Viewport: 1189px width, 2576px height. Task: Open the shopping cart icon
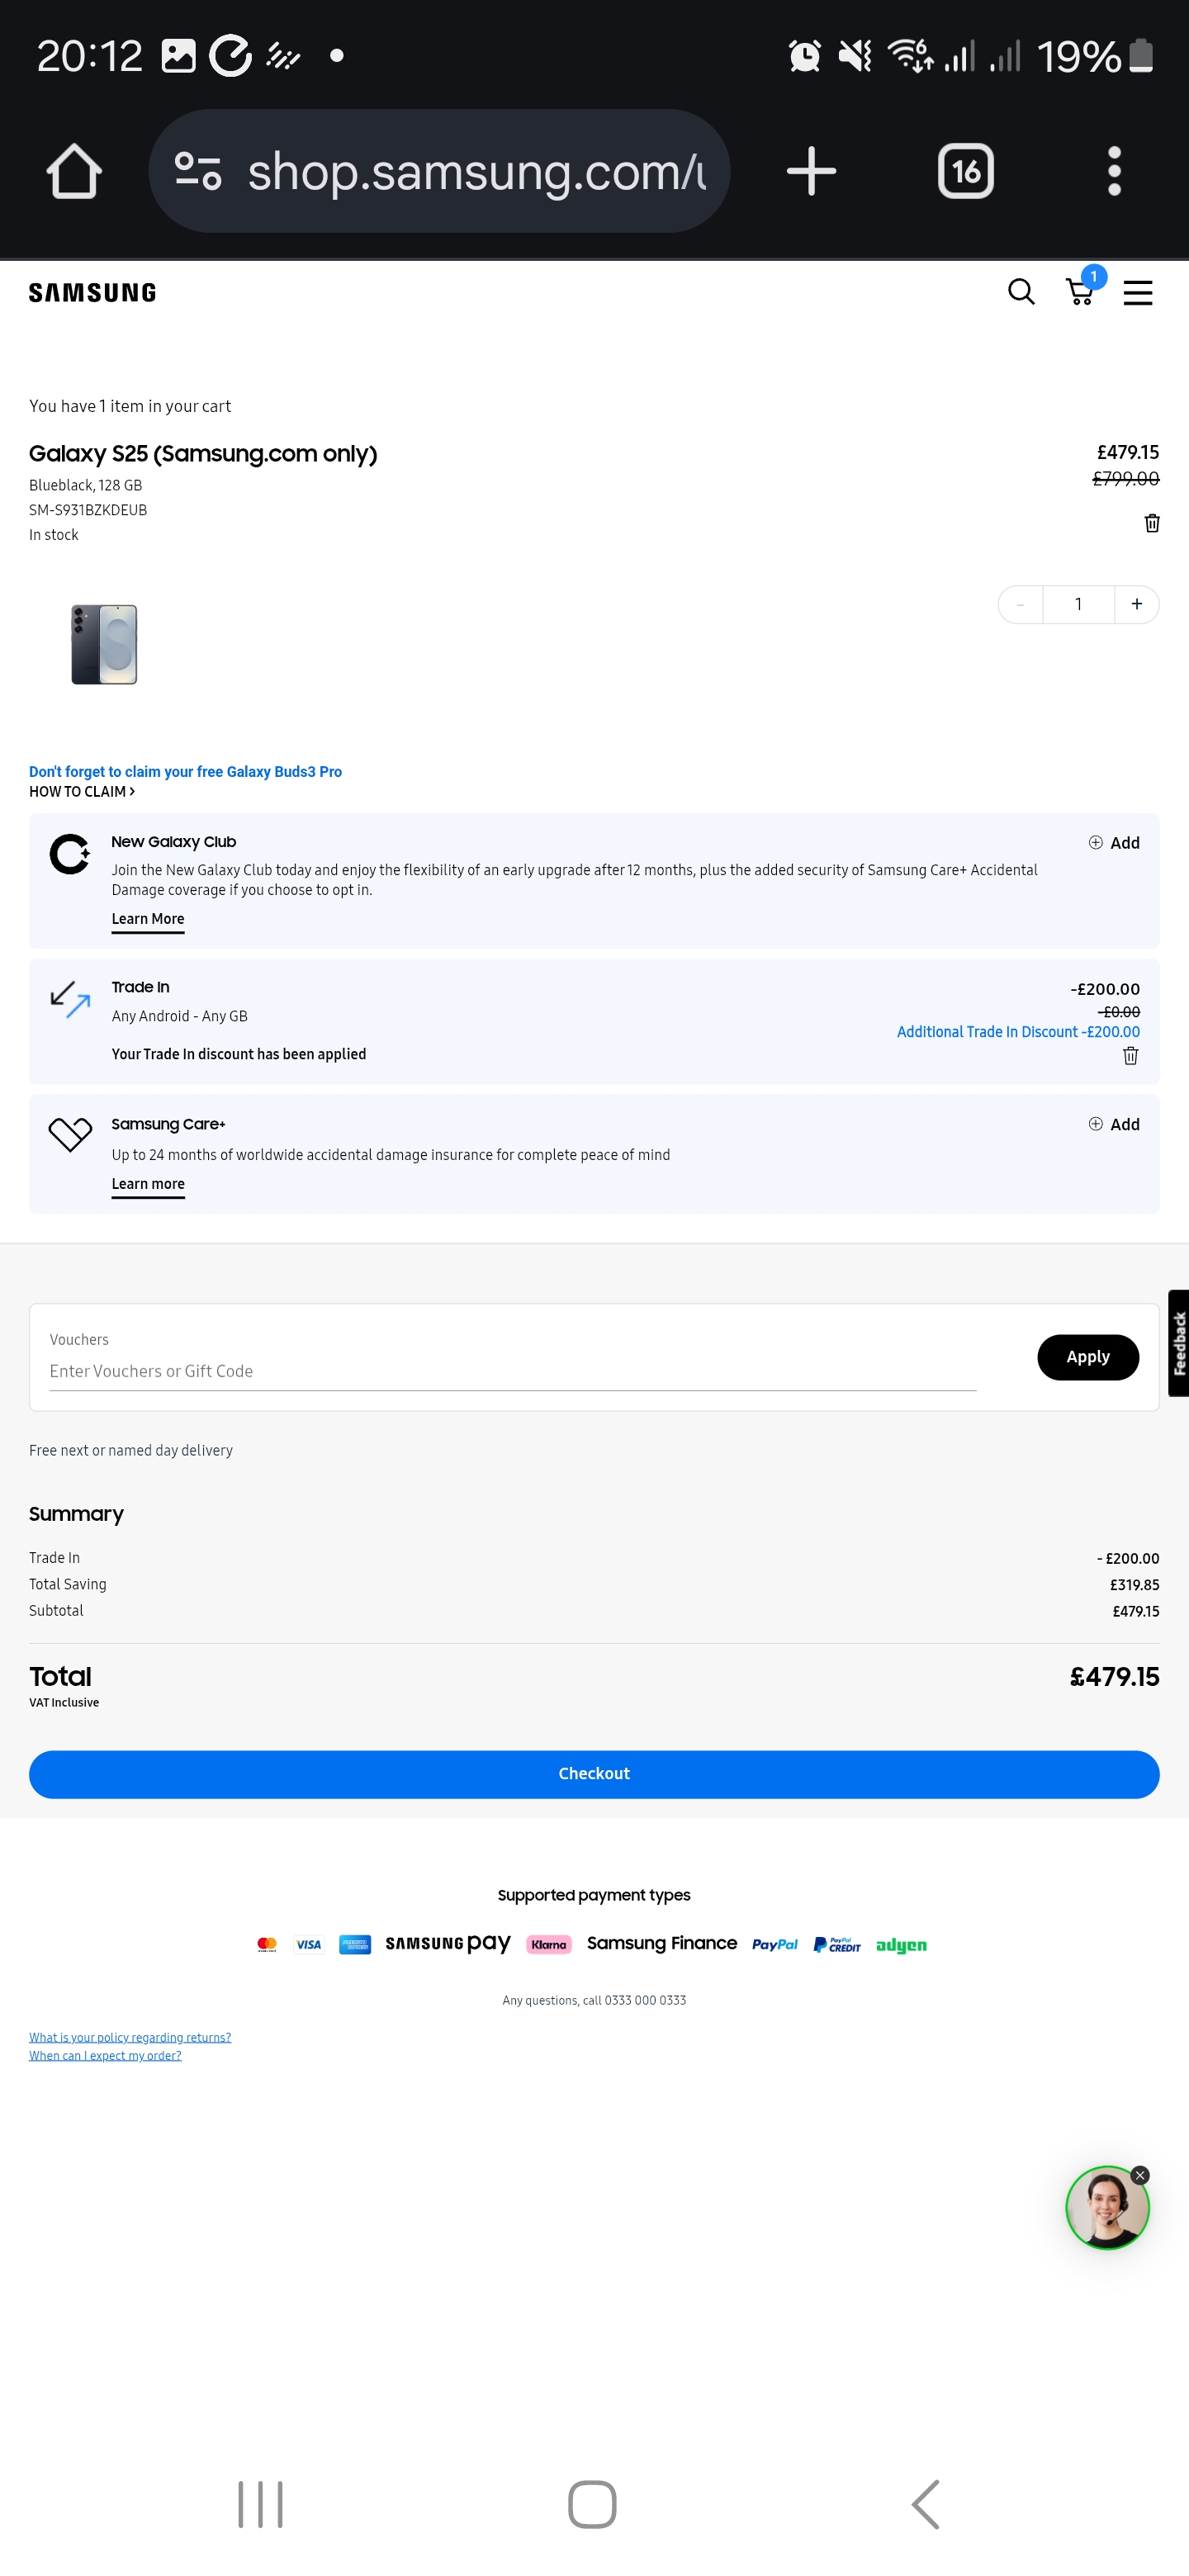pos(1080,292)
